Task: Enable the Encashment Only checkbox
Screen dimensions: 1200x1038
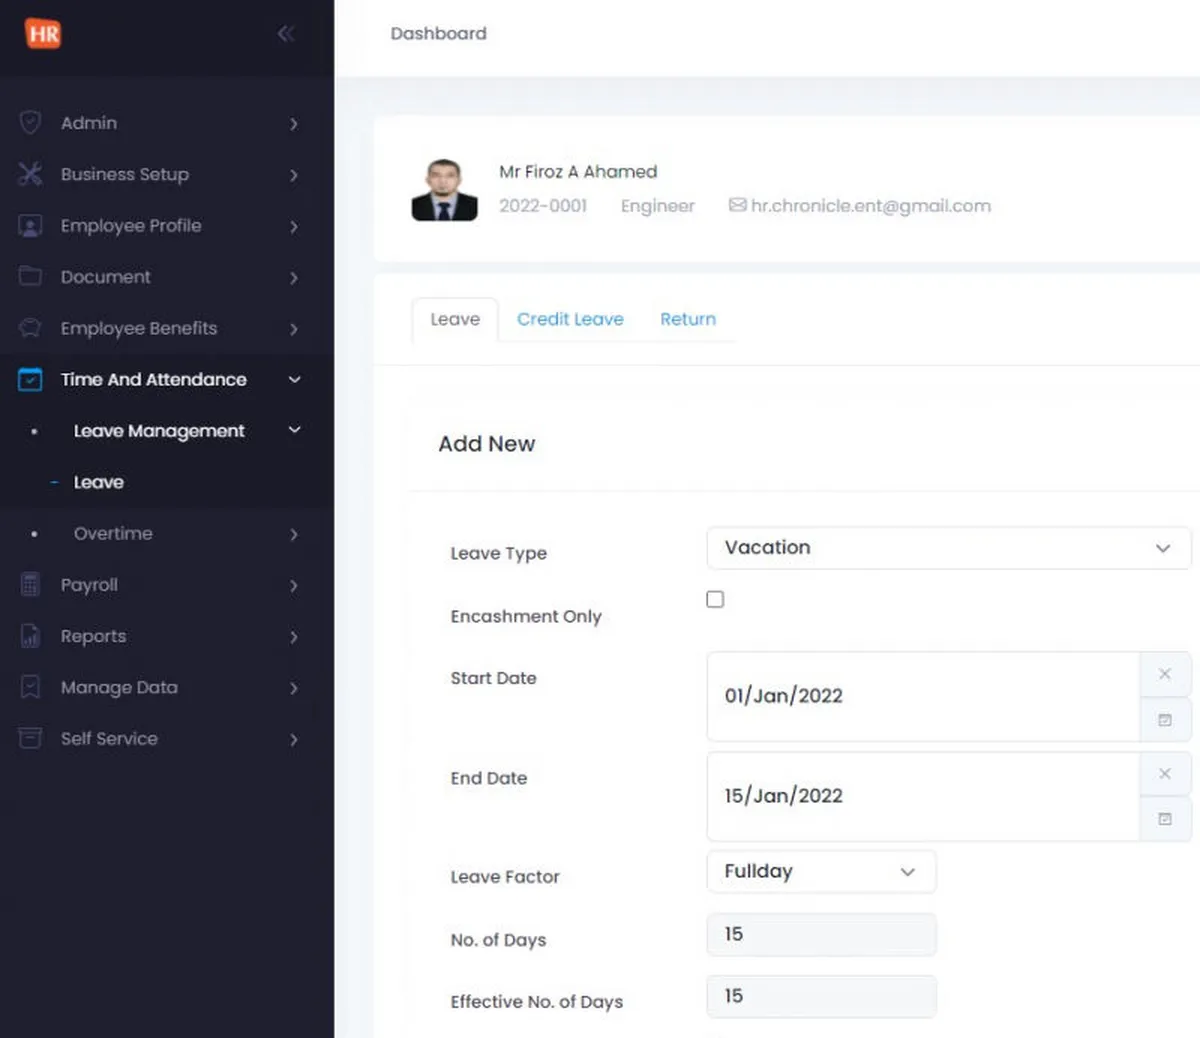Action: 715,599
